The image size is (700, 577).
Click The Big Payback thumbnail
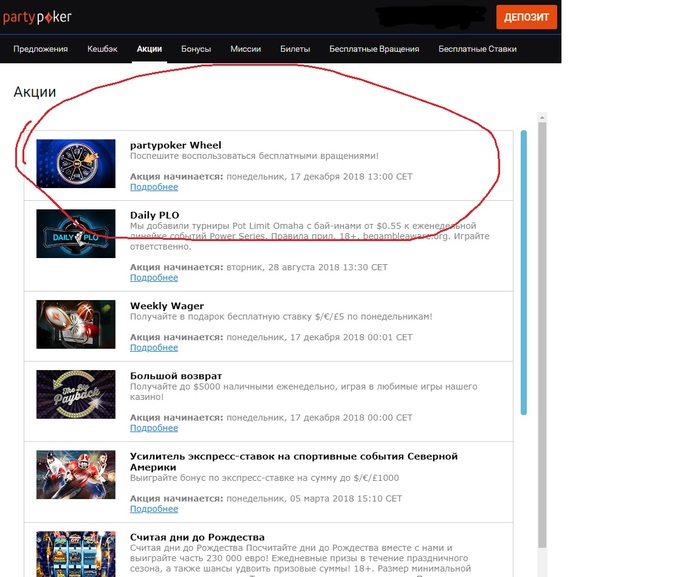pyautogui.click(x=76, y=394)
